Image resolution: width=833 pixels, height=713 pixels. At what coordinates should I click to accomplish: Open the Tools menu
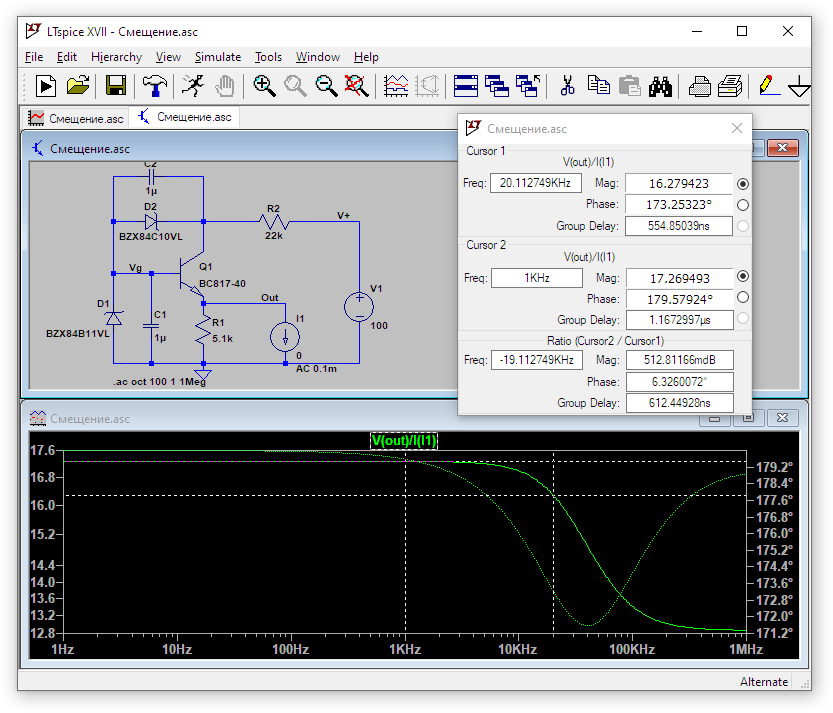pos(268,57)
